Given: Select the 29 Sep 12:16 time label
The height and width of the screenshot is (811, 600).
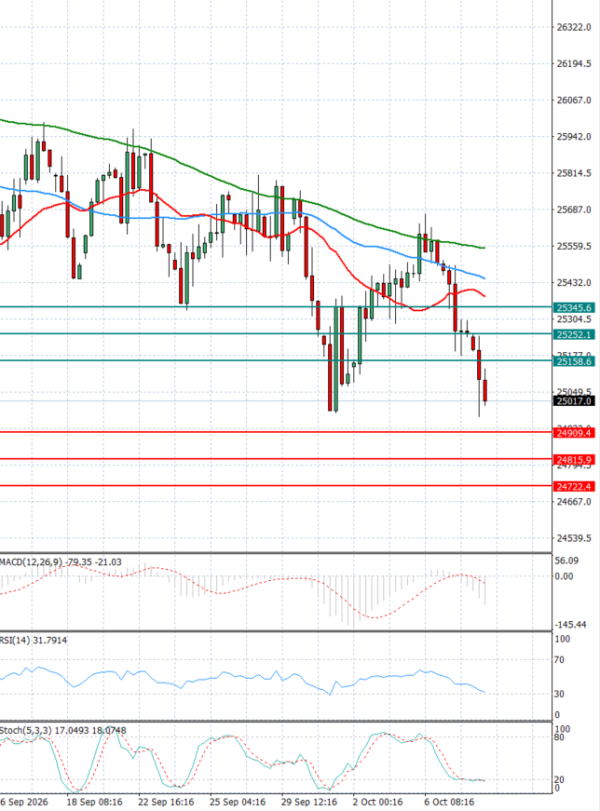Looking at the screenshot, I should 309,802.
